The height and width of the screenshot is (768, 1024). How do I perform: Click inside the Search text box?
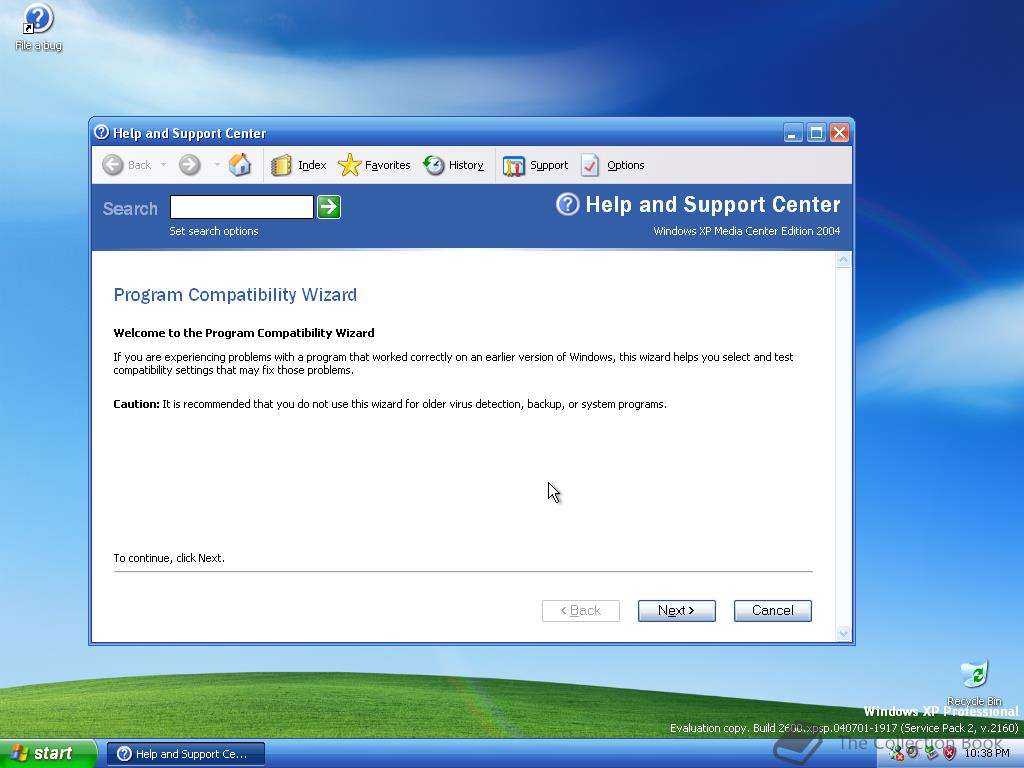pyautogui.click(x=242, y=207)
